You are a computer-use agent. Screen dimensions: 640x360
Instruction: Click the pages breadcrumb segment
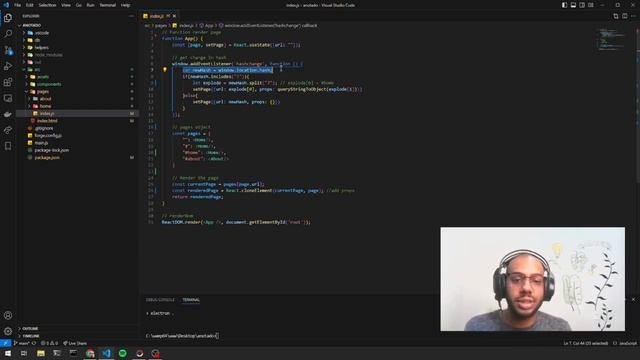(x=161, y=25)
